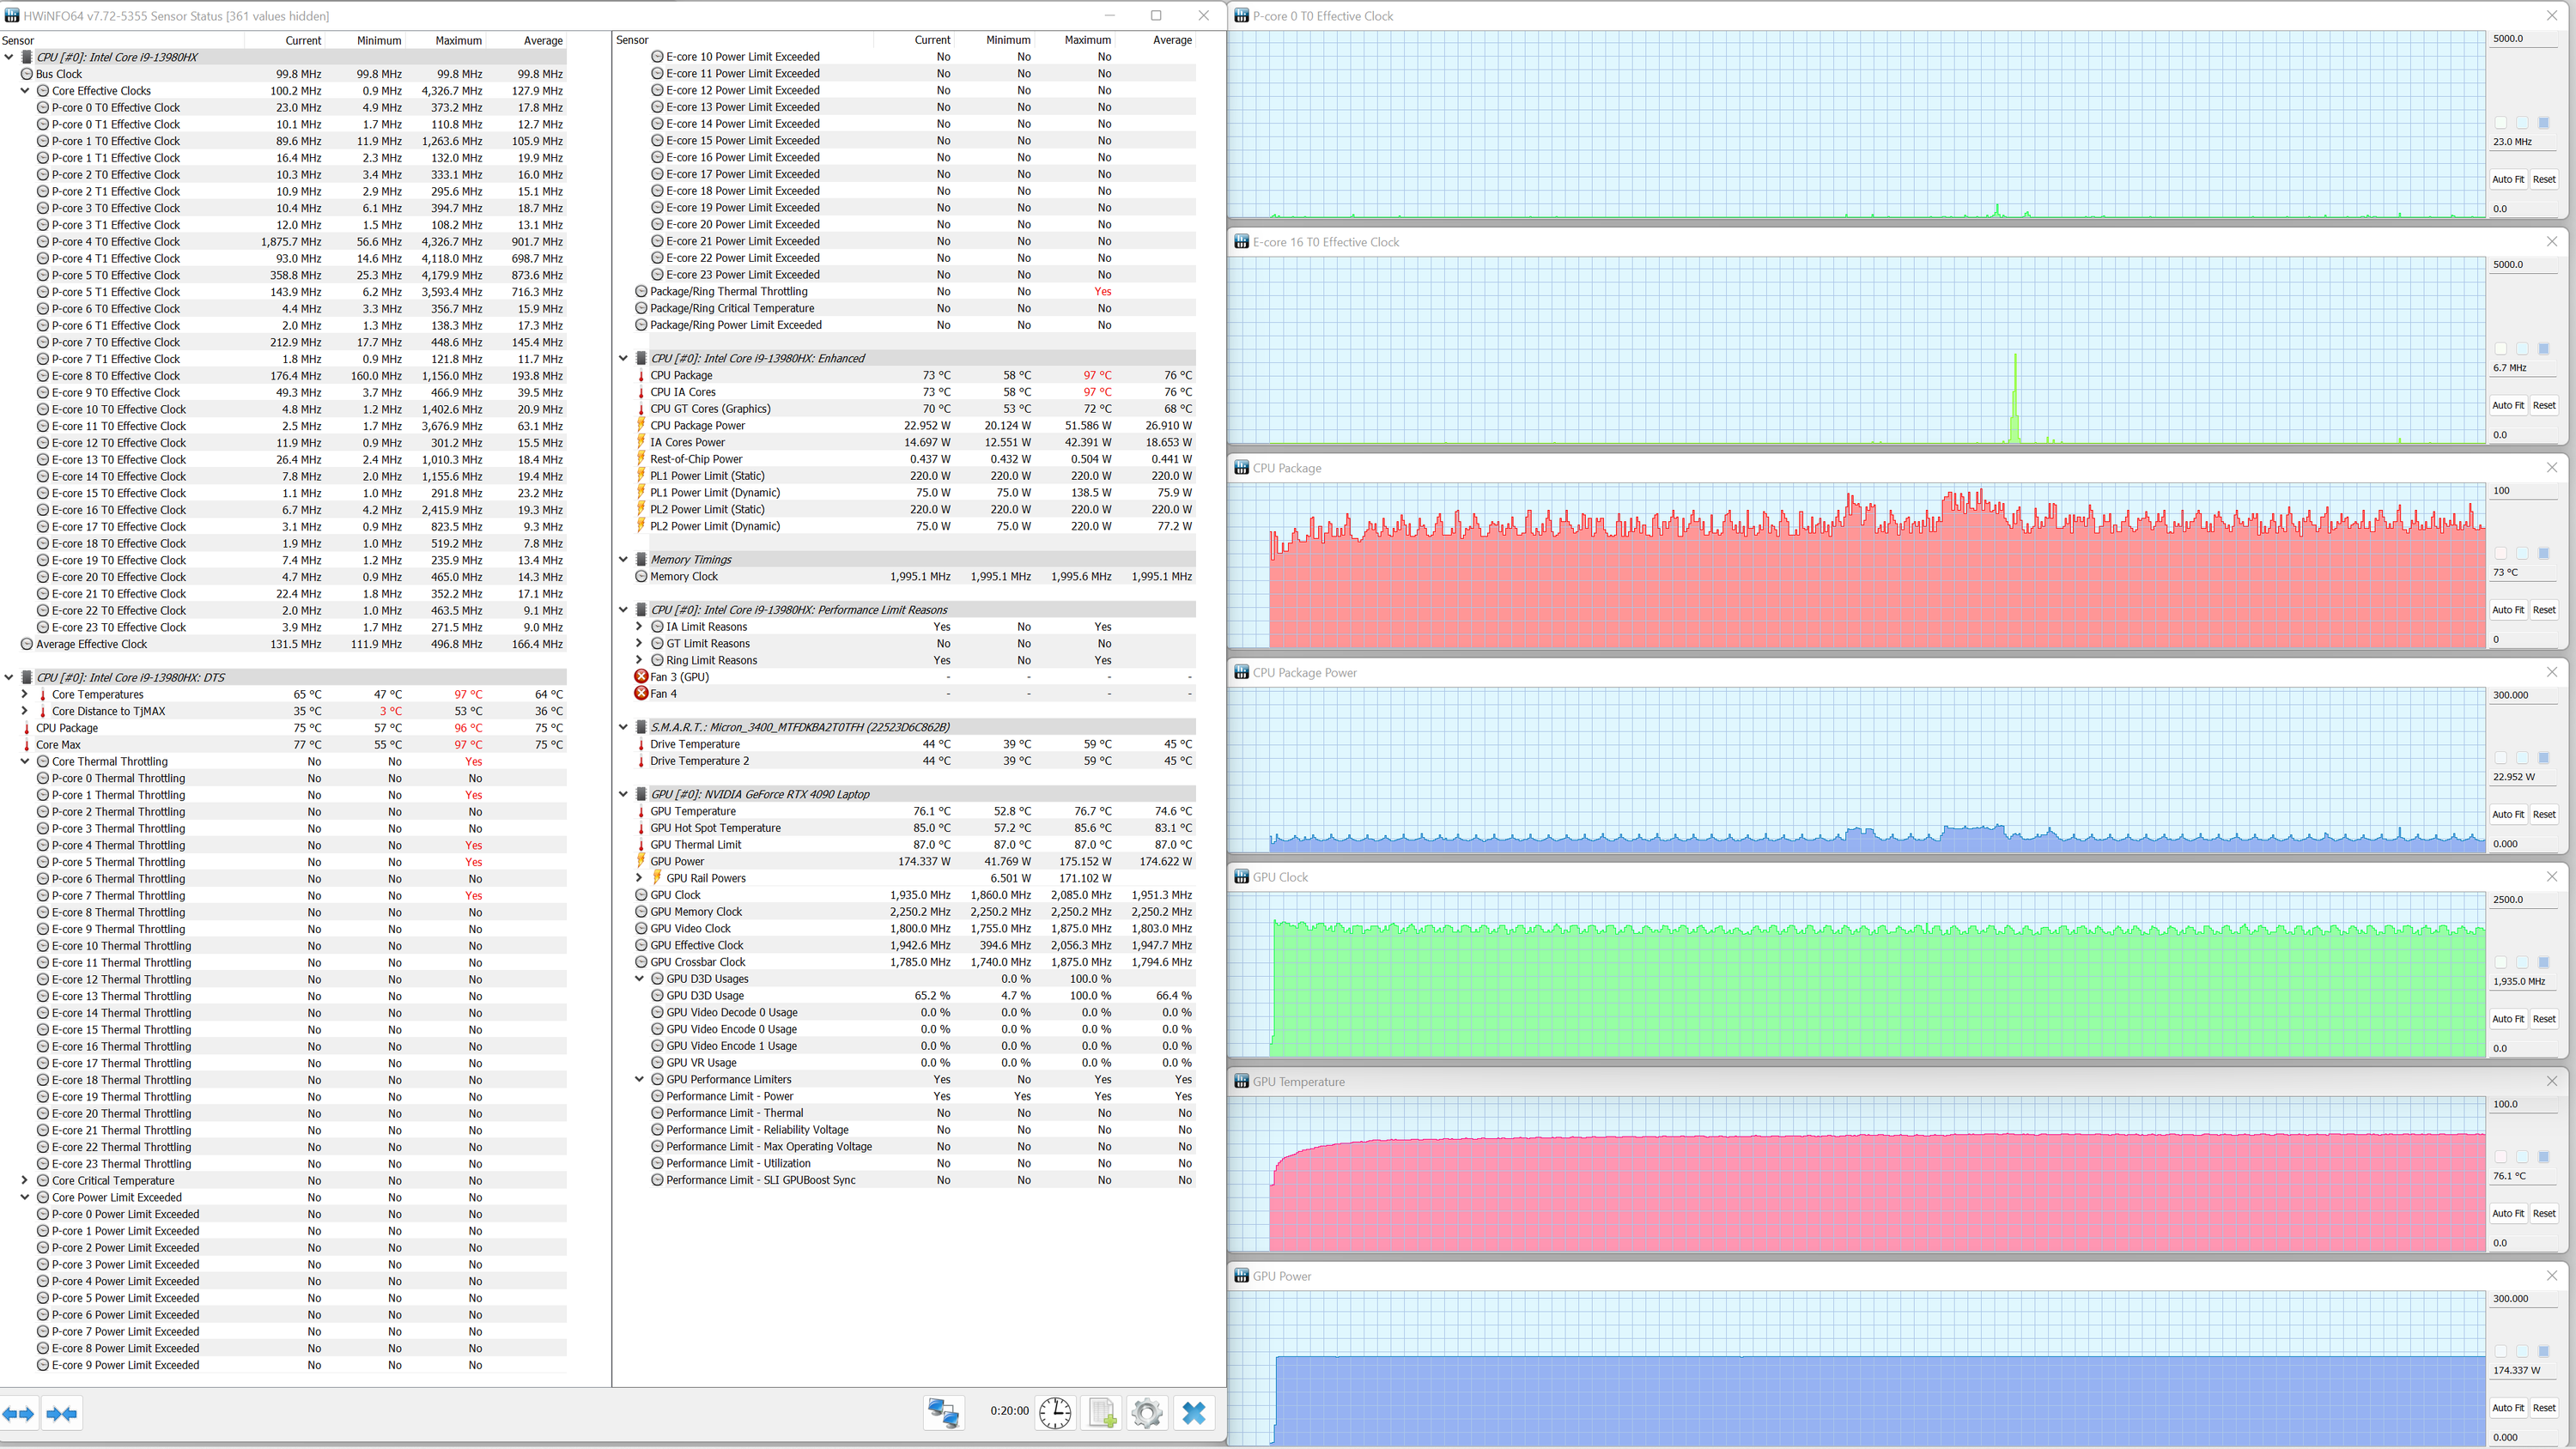
Task: Collapse the Core Effective Clocks group
Action: (25, 91)
